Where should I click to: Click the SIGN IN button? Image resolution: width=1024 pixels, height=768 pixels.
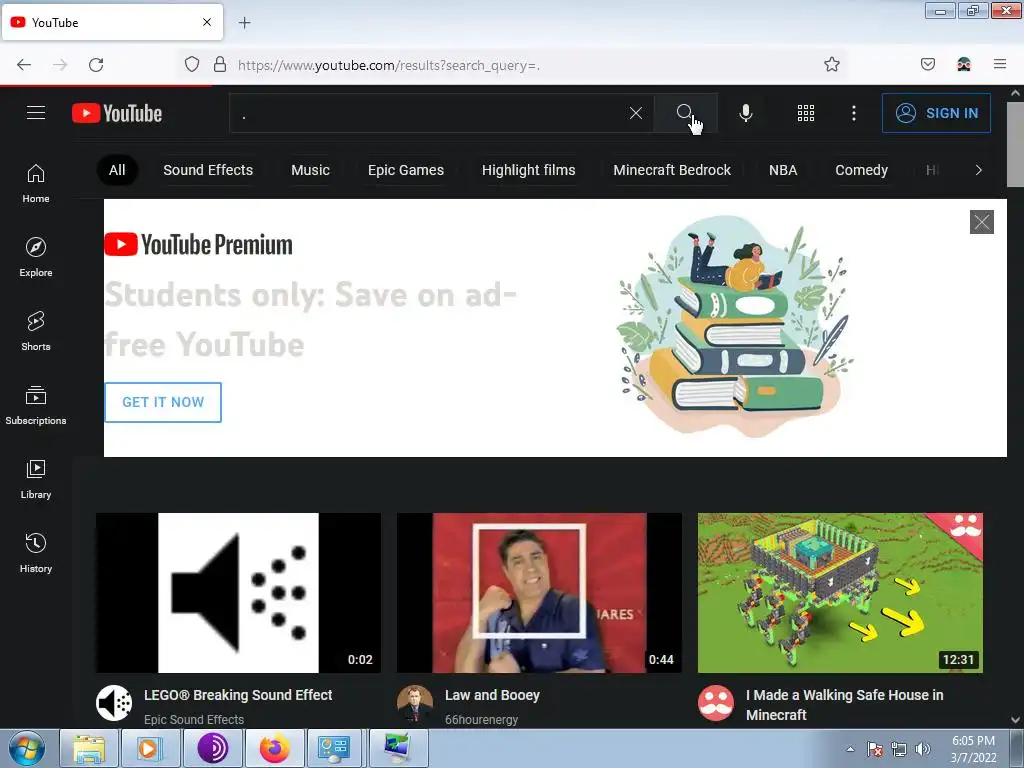pos(936,113)
